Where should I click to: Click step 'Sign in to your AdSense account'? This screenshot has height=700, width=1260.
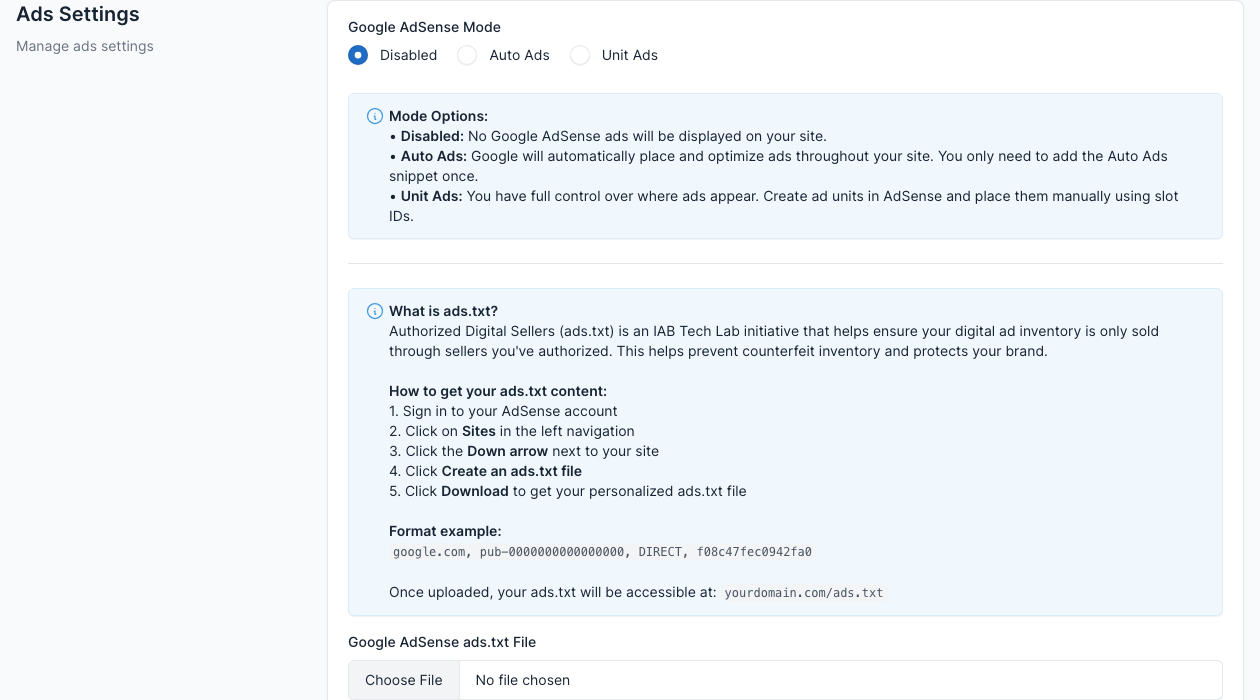pyautogui.click(x=503, y=411)
